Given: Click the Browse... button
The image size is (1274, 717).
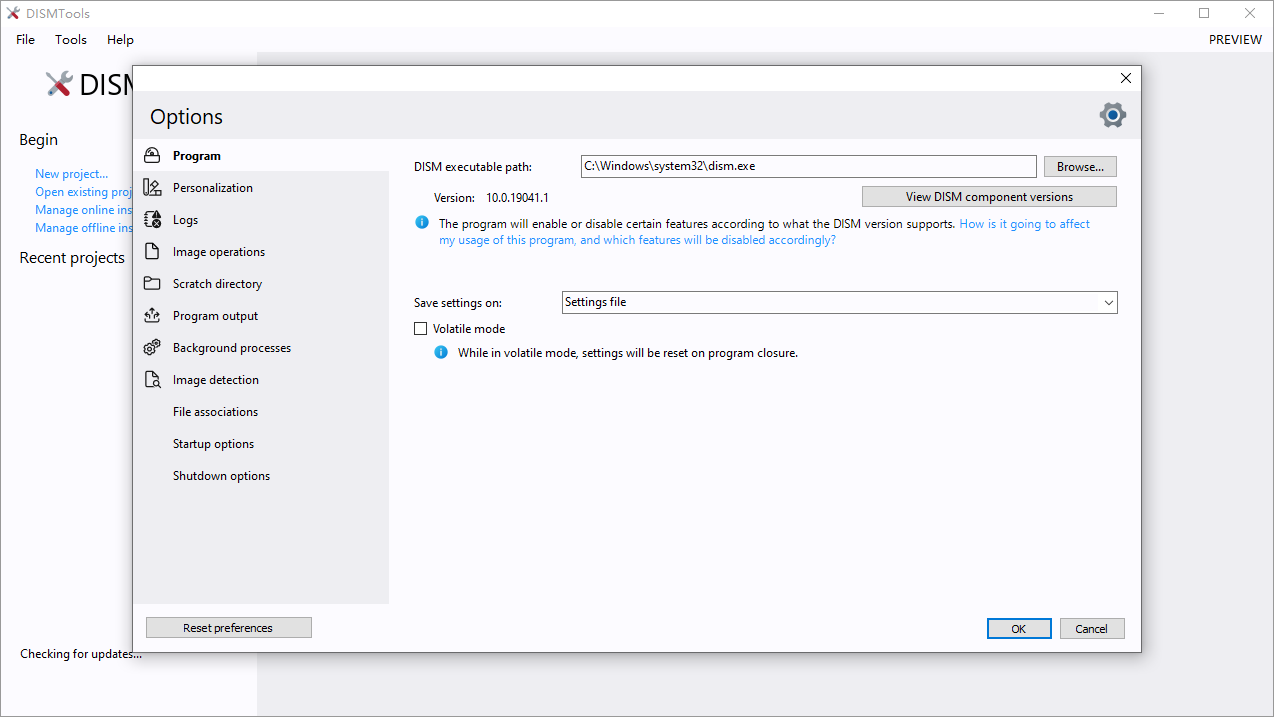Looking at the screenshot, I should (1080, 167).
